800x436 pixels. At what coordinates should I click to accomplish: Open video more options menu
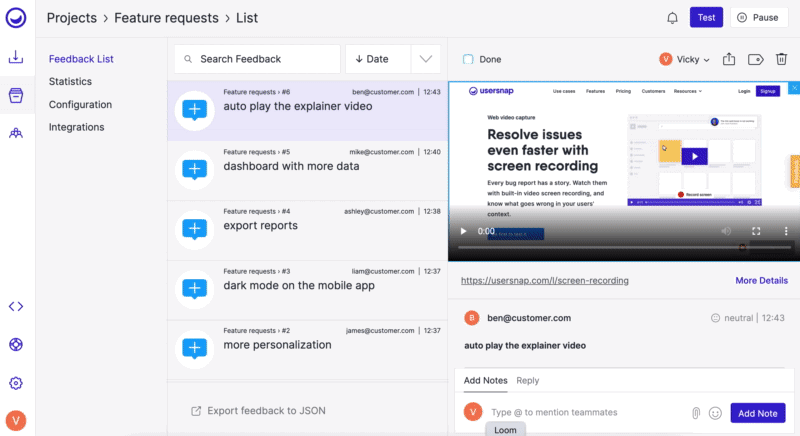tap(786, 232)
